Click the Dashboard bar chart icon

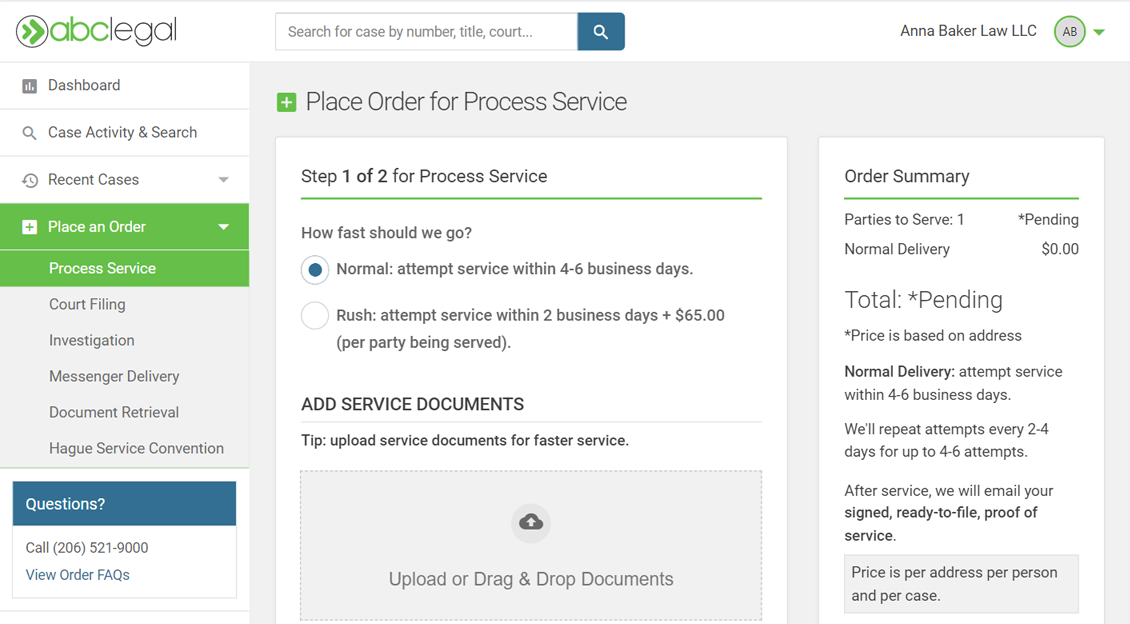coord(29,86)
